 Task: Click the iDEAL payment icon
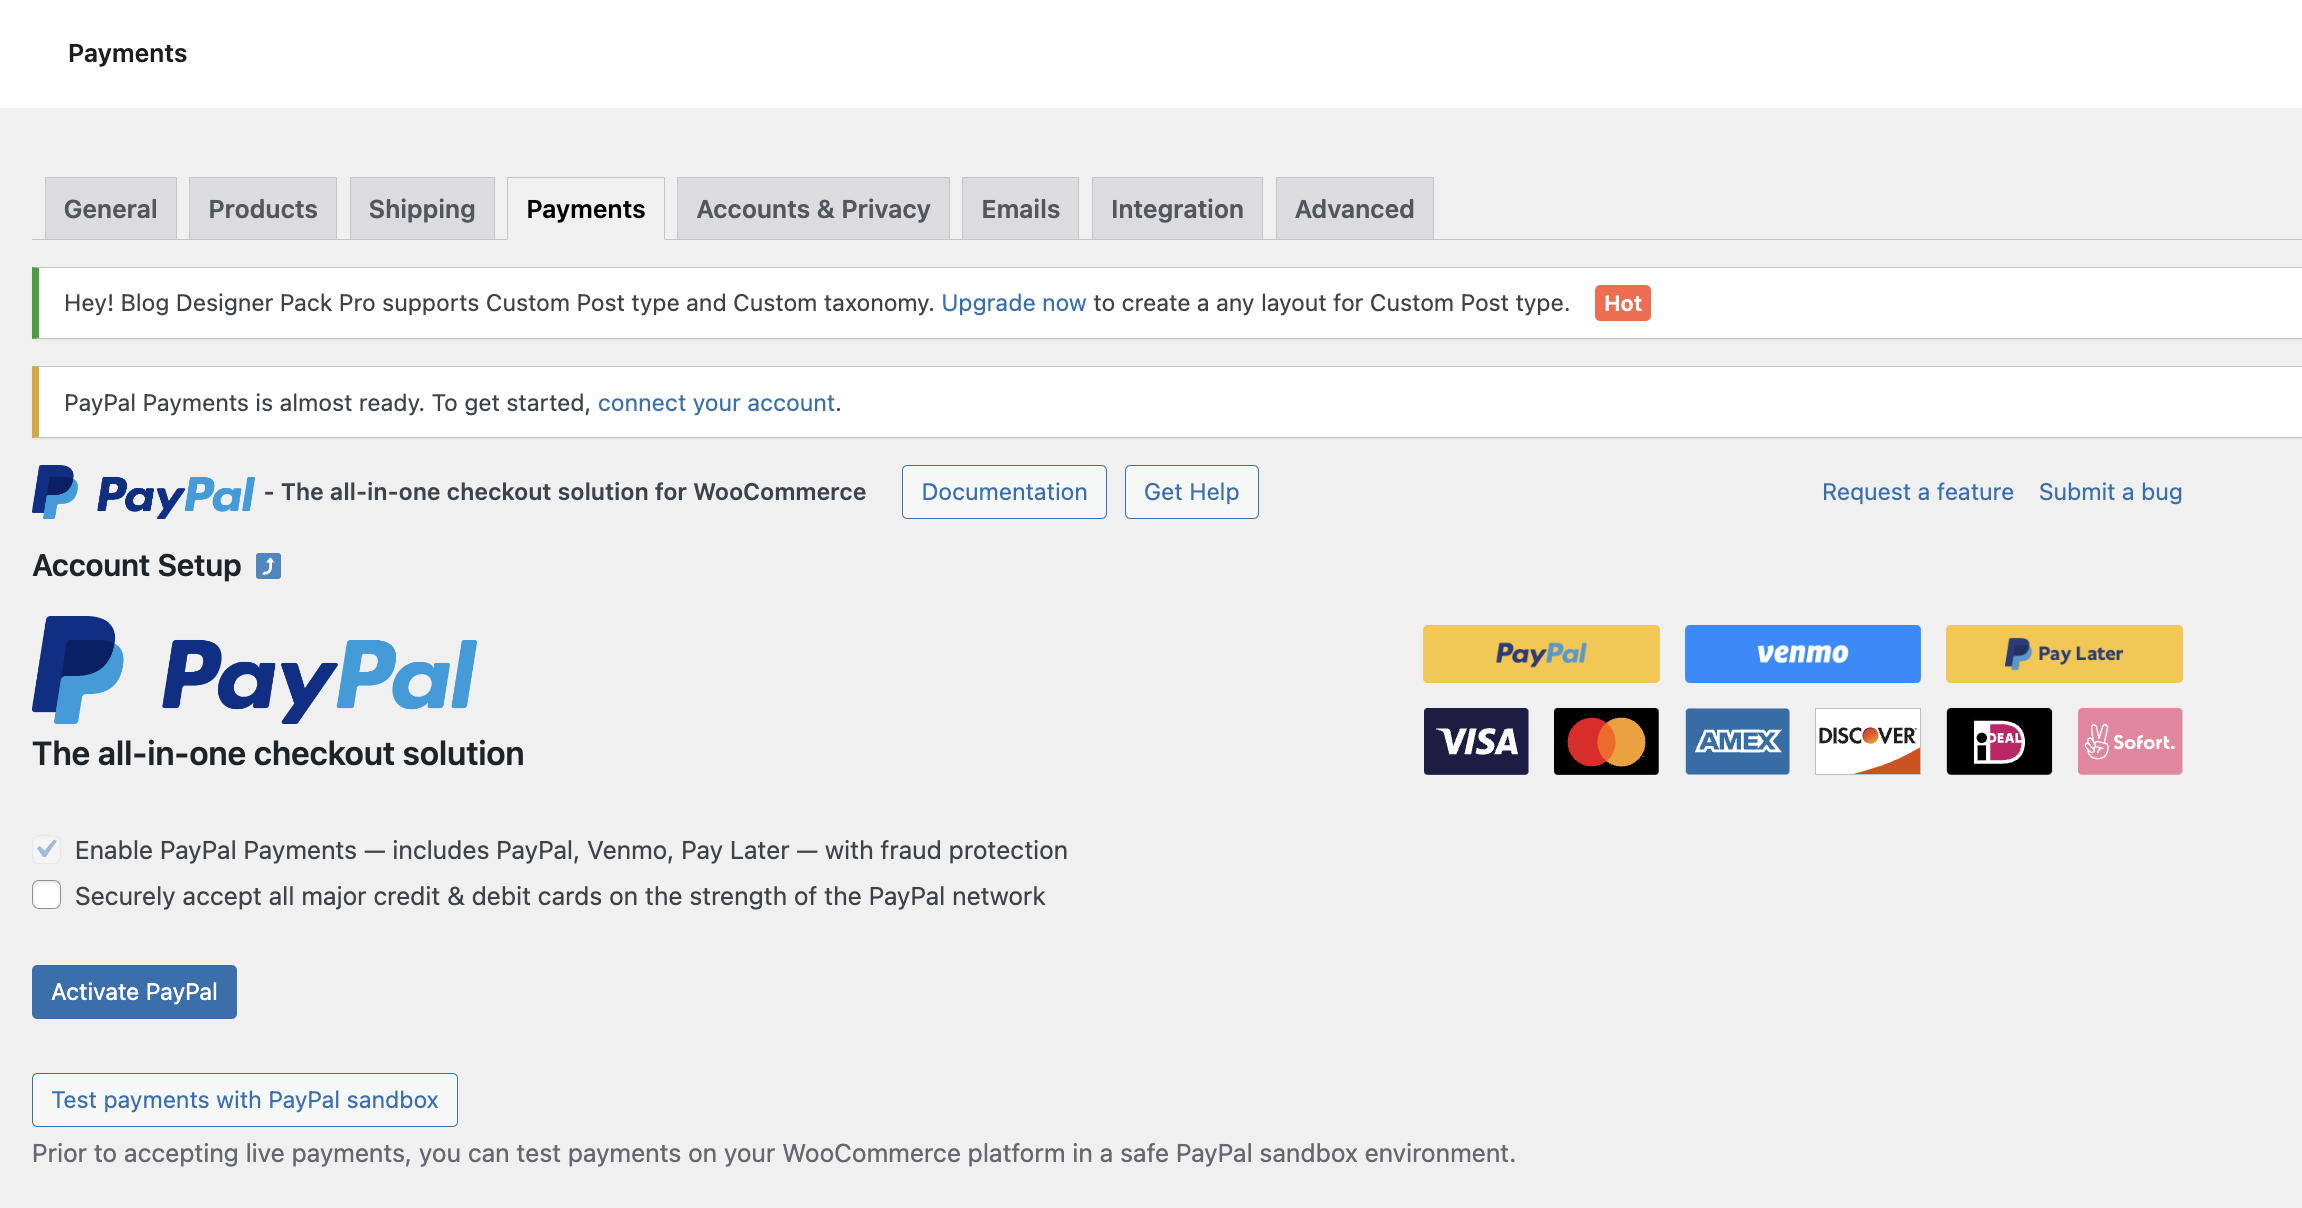click(1998, 741)
